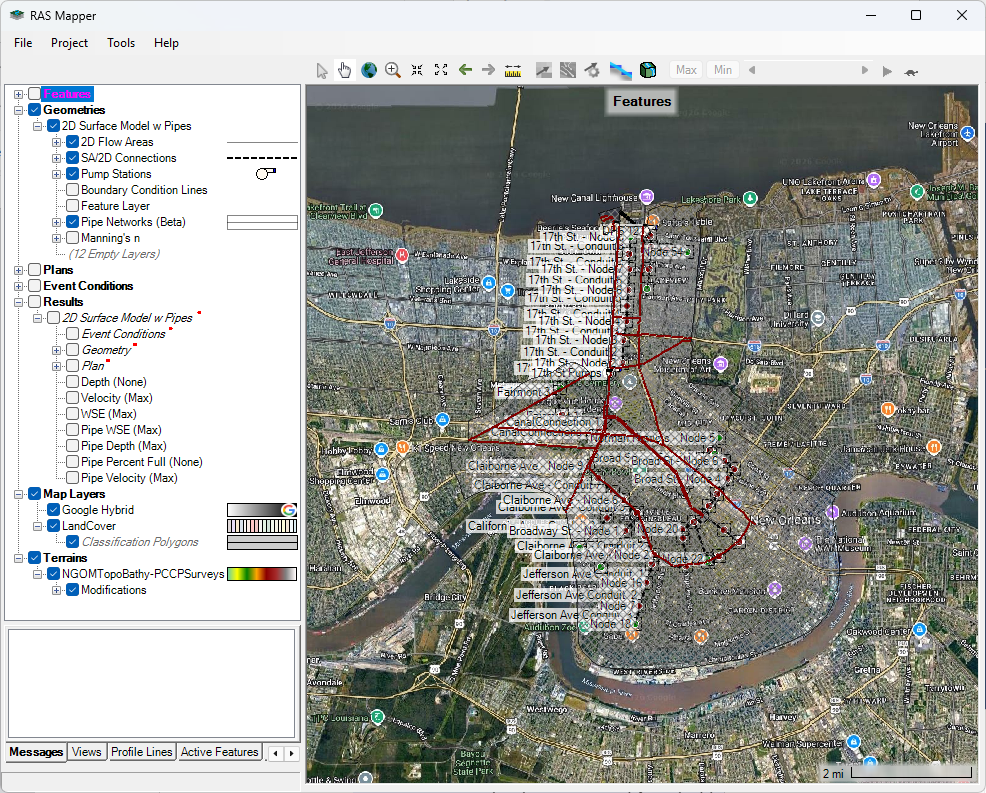
Task: Click the globe full-extent icon
Action: pyautogui.click(x=369, y=70)
